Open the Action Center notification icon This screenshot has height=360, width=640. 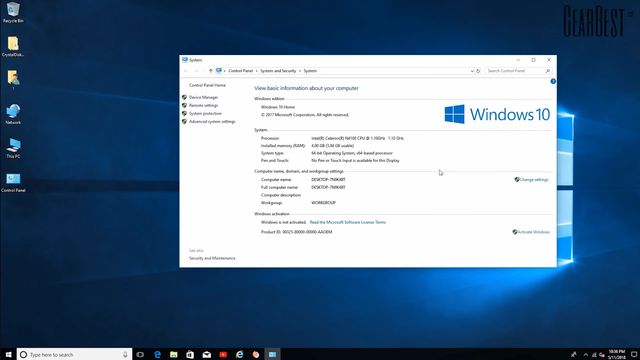(x=634, y=354)
